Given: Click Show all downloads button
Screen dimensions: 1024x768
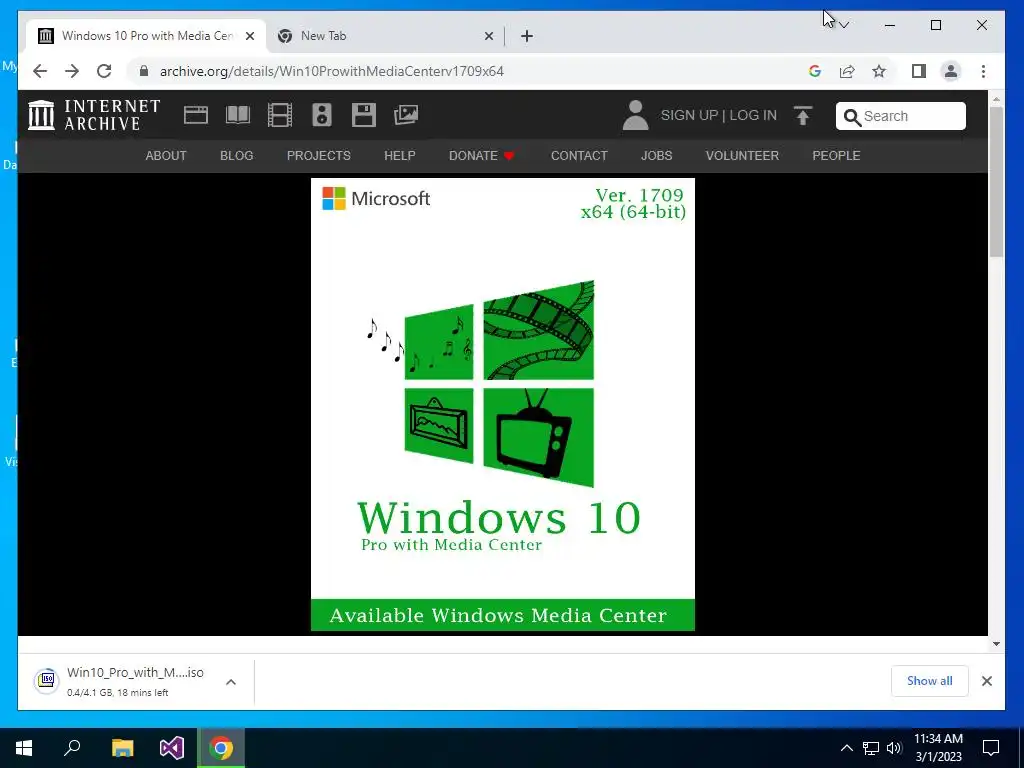Looking at the screenshot, I should coord(929,681).
